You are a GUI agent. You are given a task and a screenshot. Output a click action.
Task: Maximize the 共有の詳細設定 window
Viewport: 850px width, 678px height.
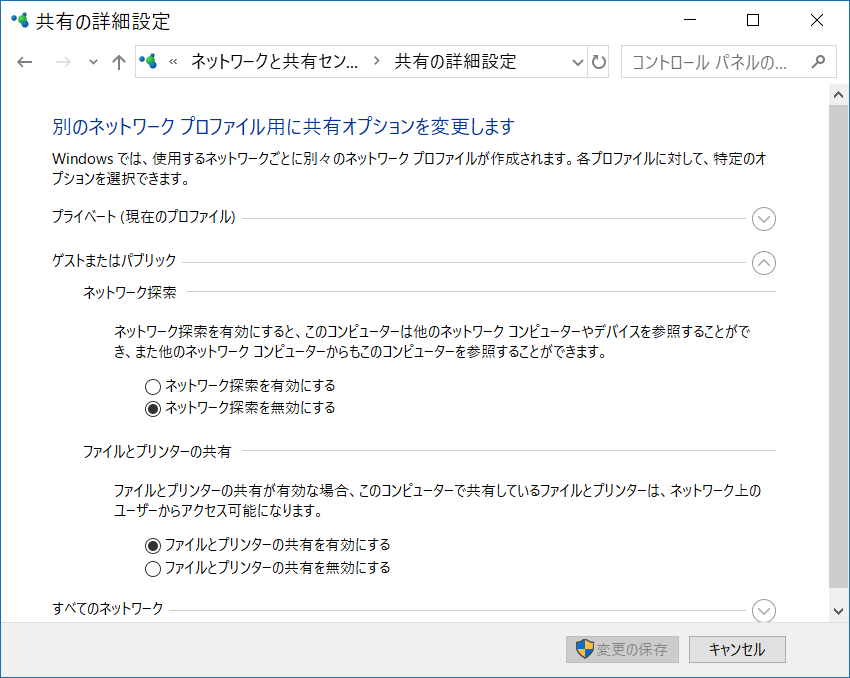point(753,20)
